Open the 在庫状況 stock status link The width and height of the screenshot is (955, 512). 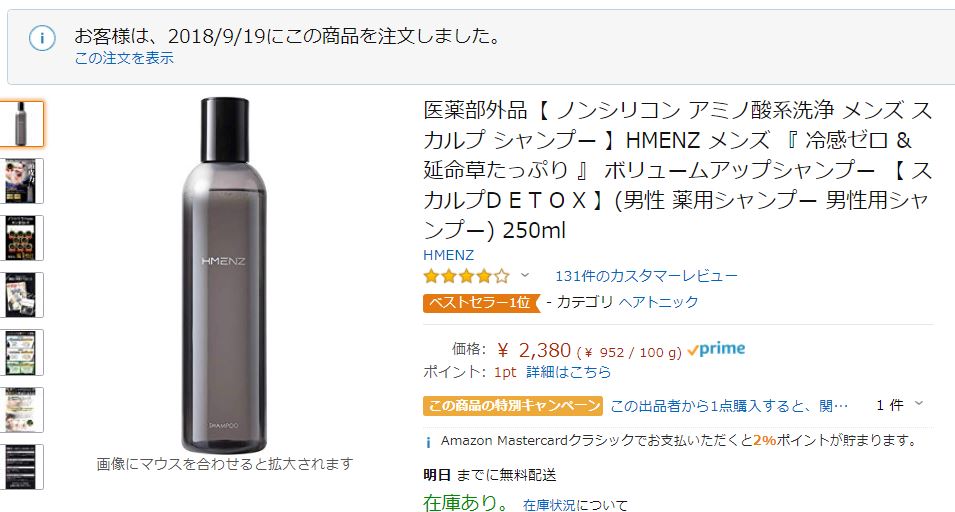pyautogui.click(x=549, y=505)
